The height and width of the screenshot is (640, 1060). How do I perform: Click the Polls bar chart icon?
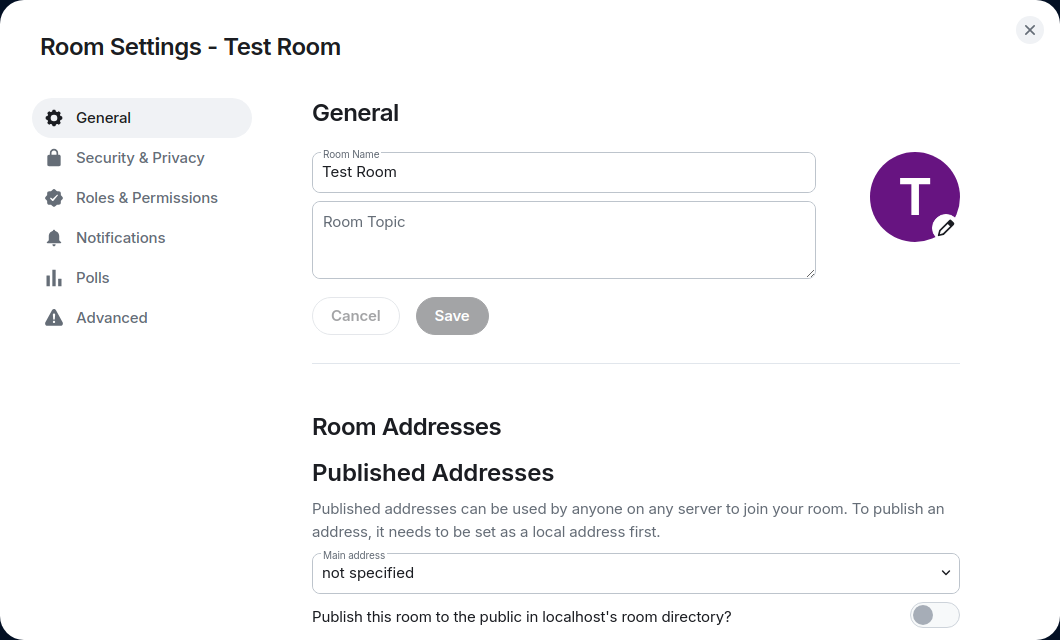point(54,278)
